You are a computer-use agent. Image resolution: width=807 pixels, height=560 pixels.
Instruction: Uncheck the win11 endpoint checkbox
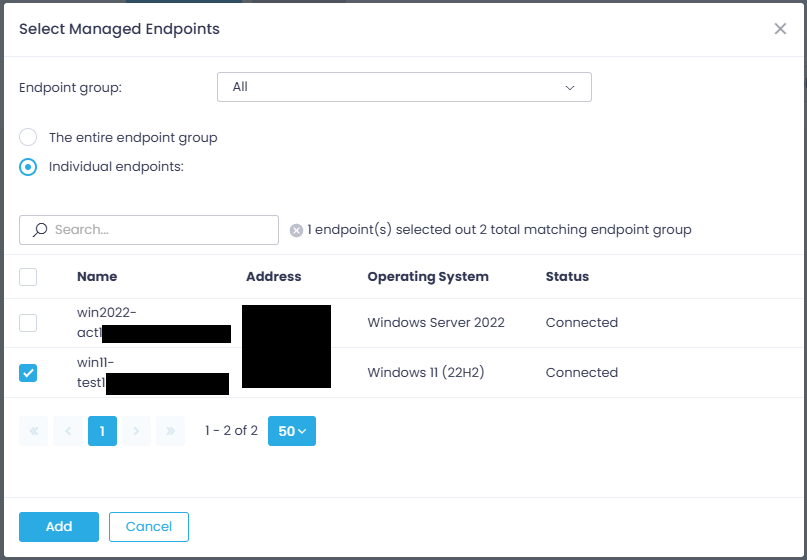click(29, 373)
